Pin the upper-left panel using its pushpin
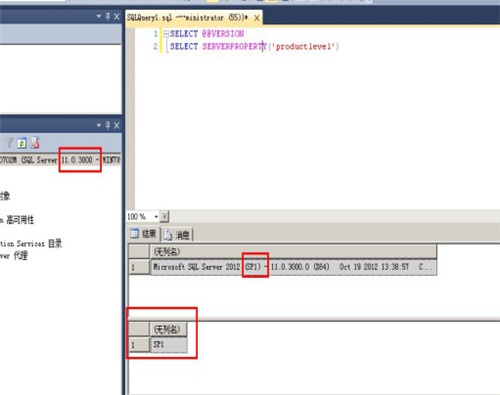The image size is (500, 395). [108, 16]
